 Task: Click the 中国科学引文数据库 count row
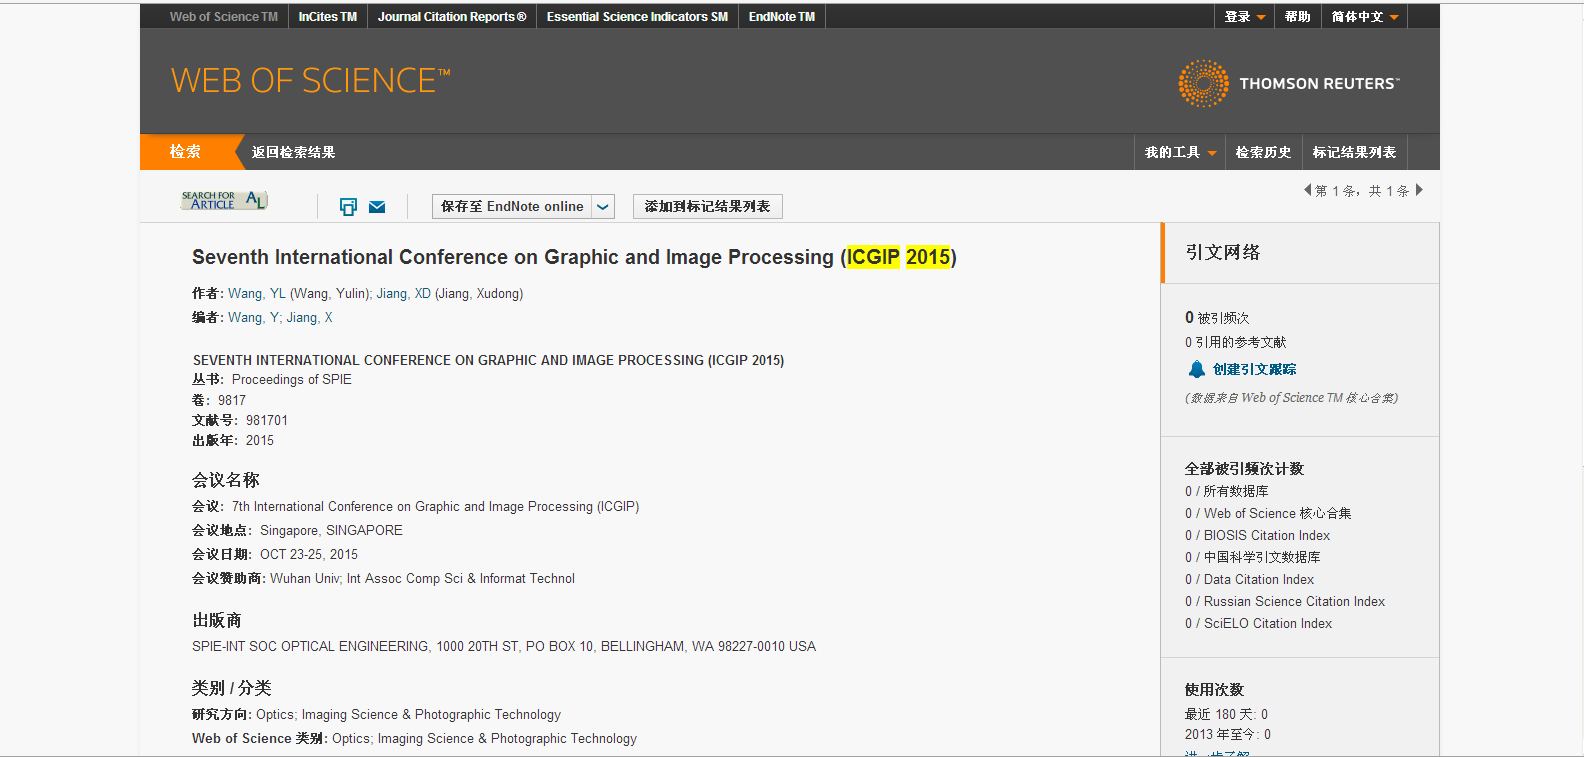[x=1253, y=558]
